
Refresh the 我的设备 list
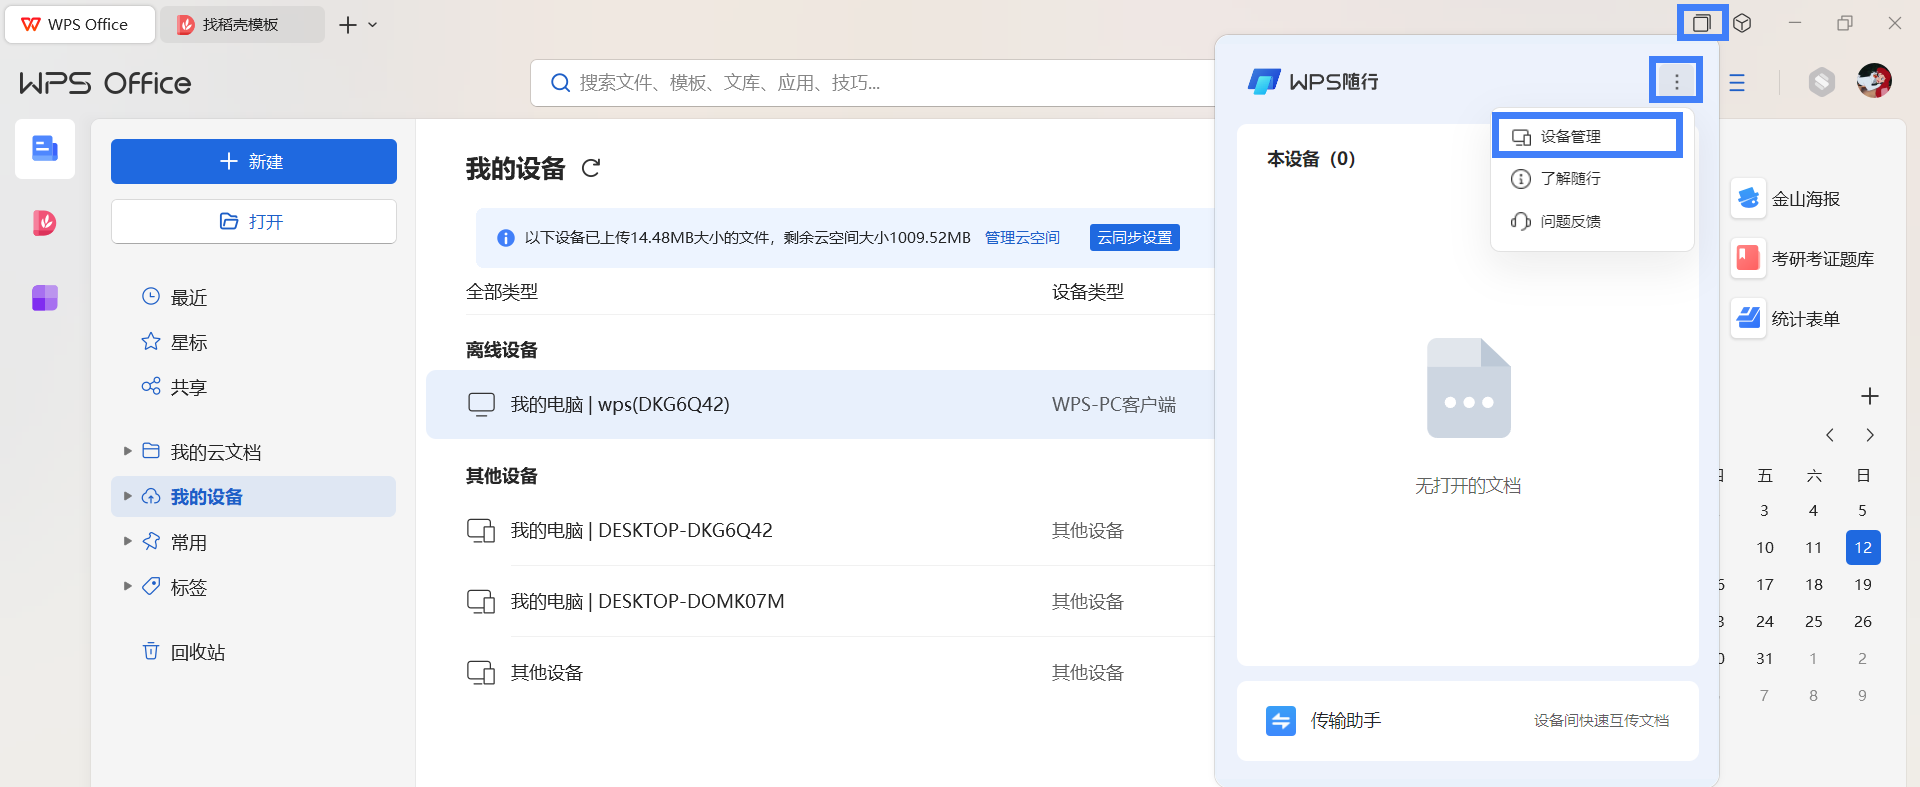(x=591, y=168)
